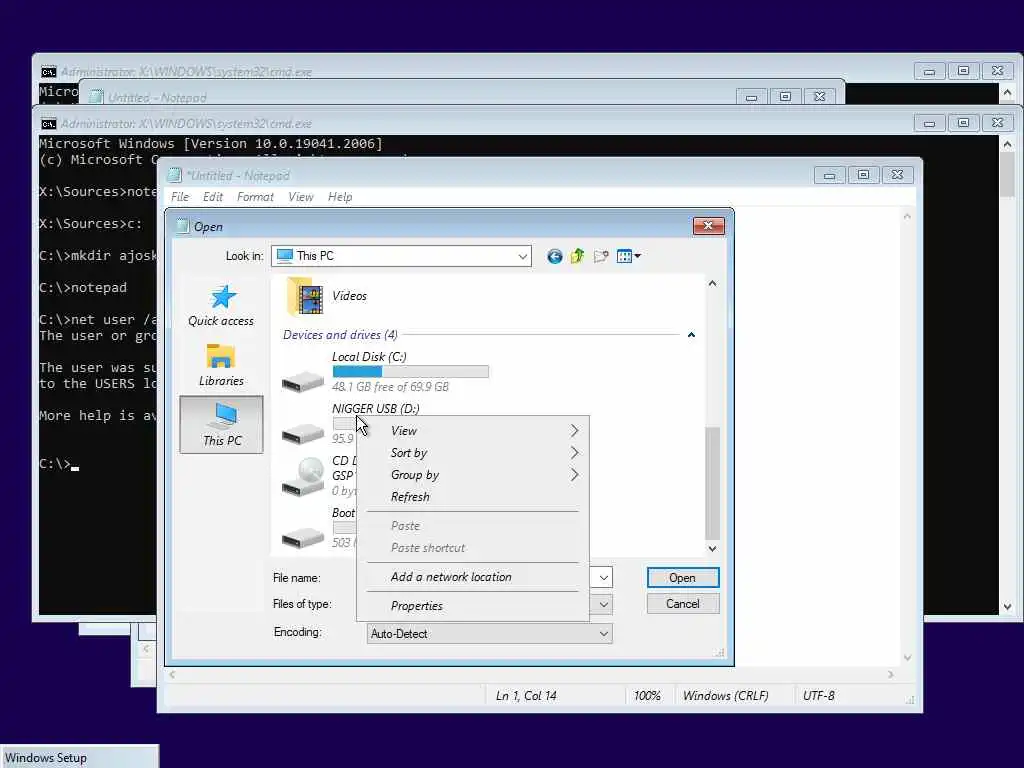The height and width of the screenshot is (768, 1024).
Task: Open Notepad's View menu
Action: [301, 197]
